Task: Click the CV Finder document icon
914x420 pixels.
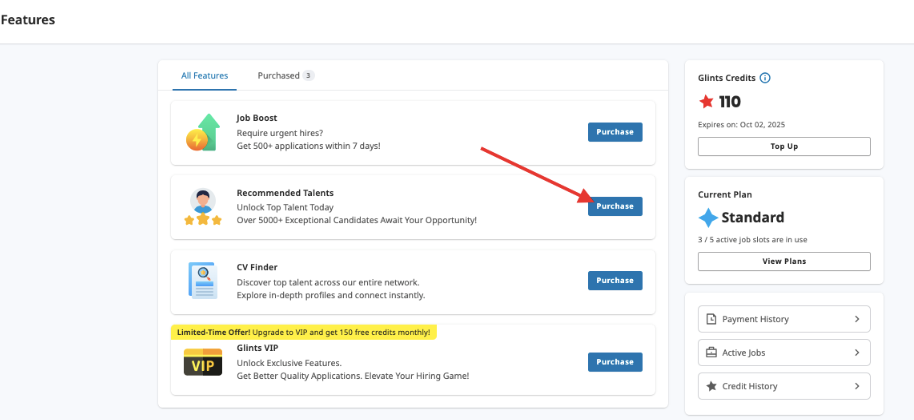Action: pyautogui.click(x=203, y=281)
